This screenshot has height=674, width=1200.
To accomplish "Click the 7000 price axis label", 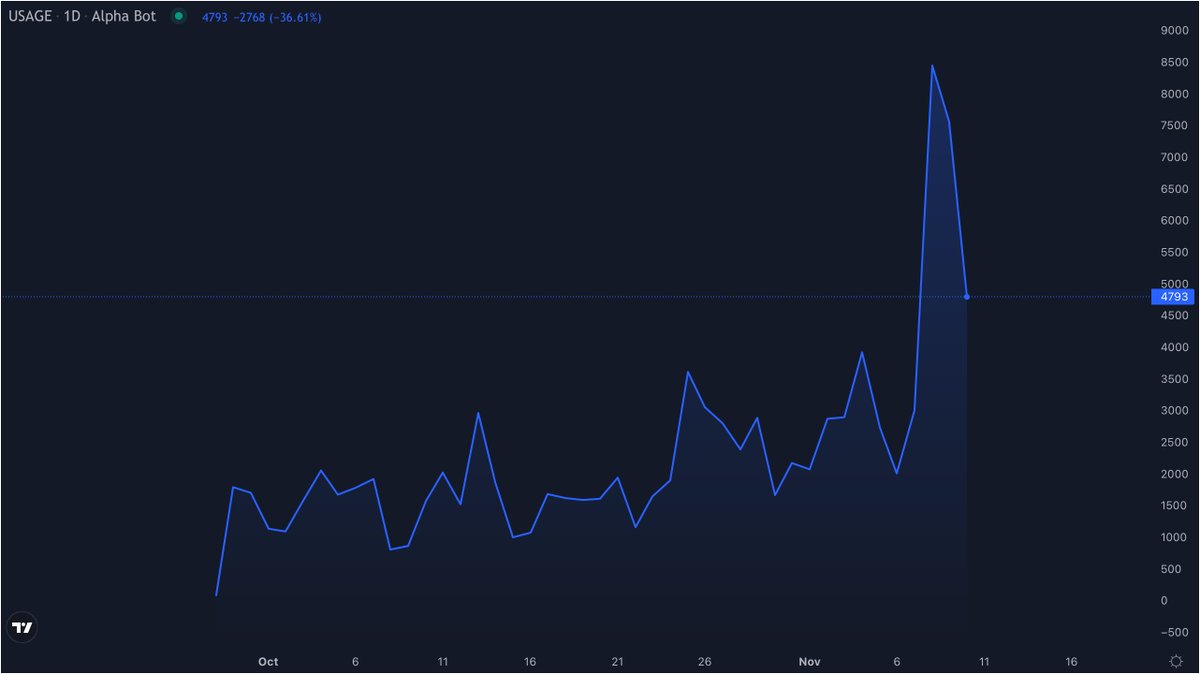I will tap(1174, 157).
